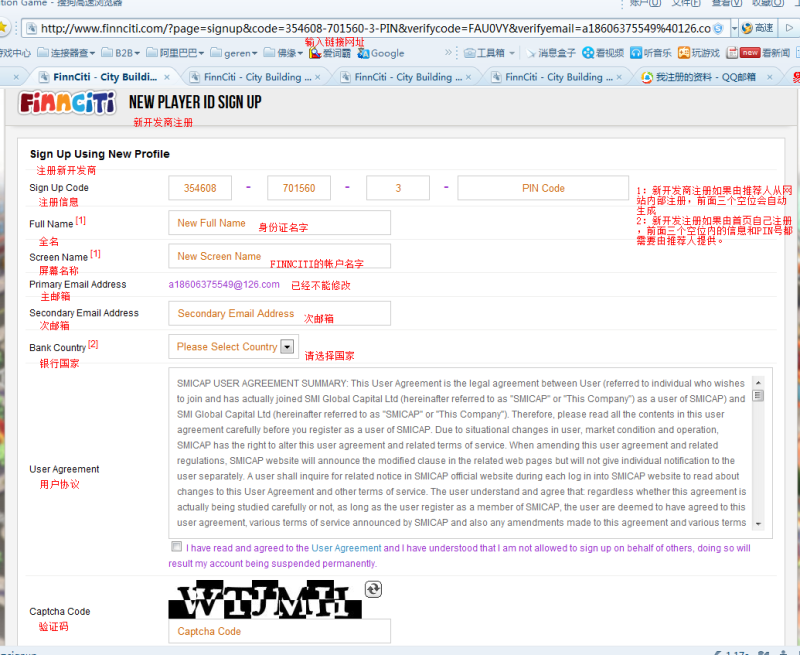Click the Captcha Code input field

tap(280, 631)
